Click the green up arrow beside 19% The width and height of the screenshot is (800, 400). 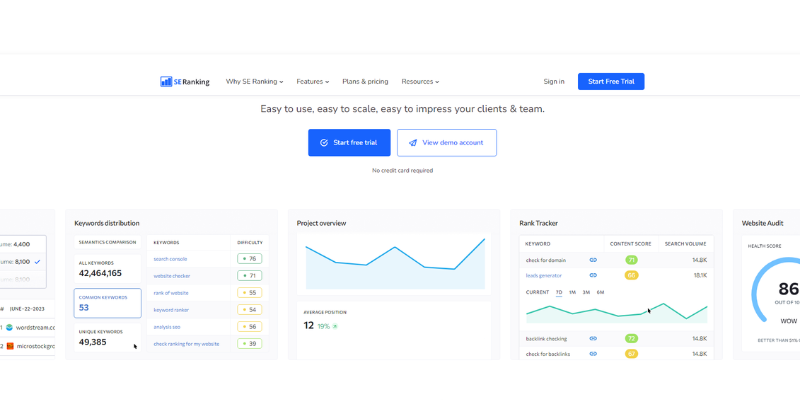click(335, 326)
